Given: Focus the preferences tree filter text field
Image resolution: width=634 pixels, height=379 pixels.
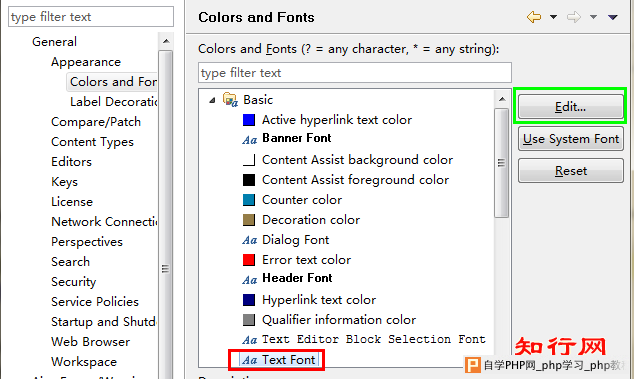Looking at the screenshot, I should [91, 17].
